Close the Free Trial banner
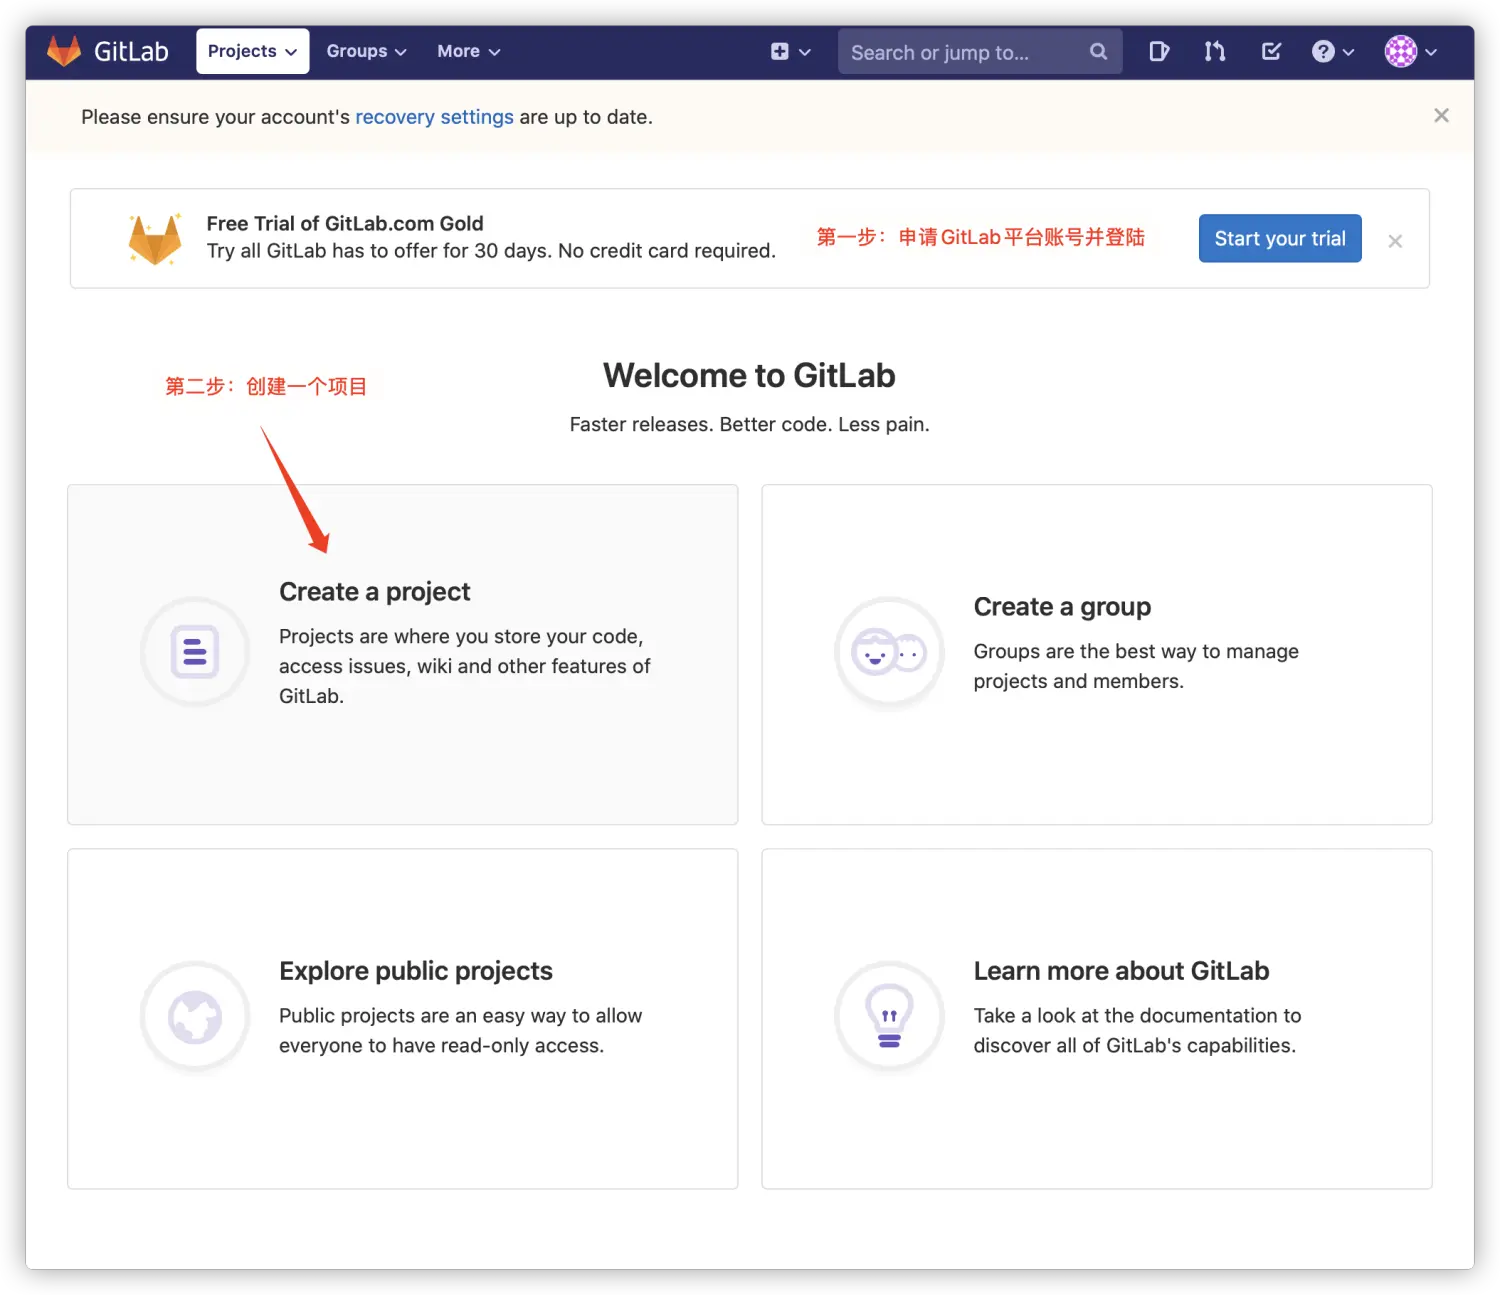Viewport: 1500px width, 1295px height. point(1395,241)
